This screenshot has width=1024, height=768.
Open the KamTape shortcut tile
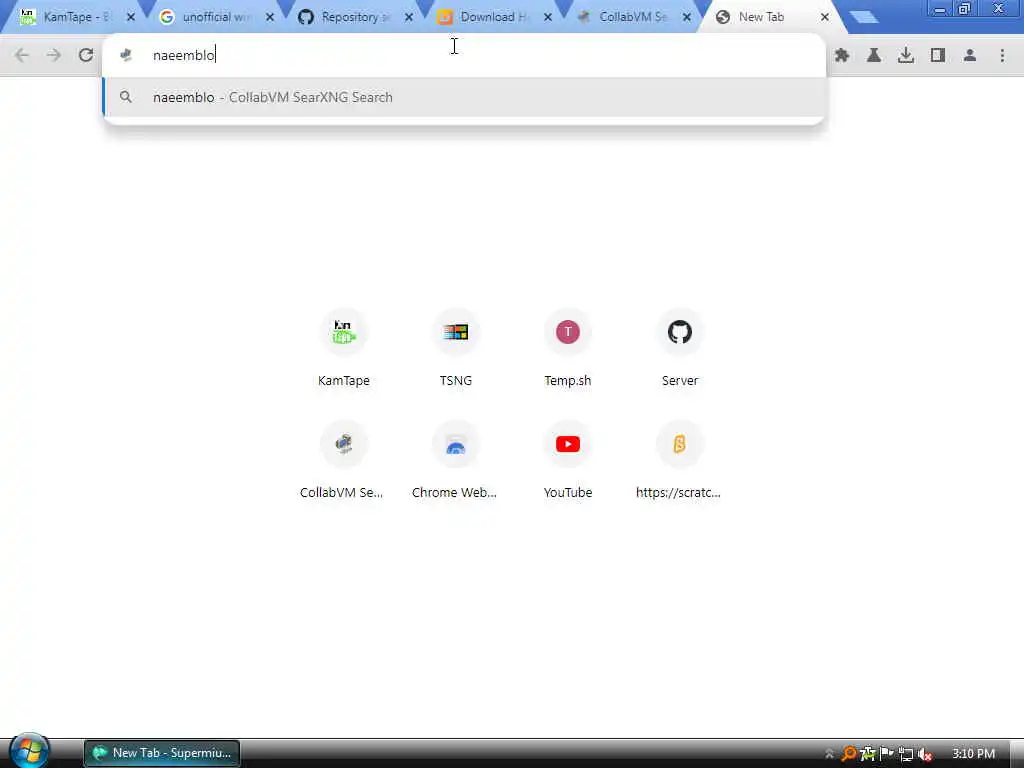(344, 349)
